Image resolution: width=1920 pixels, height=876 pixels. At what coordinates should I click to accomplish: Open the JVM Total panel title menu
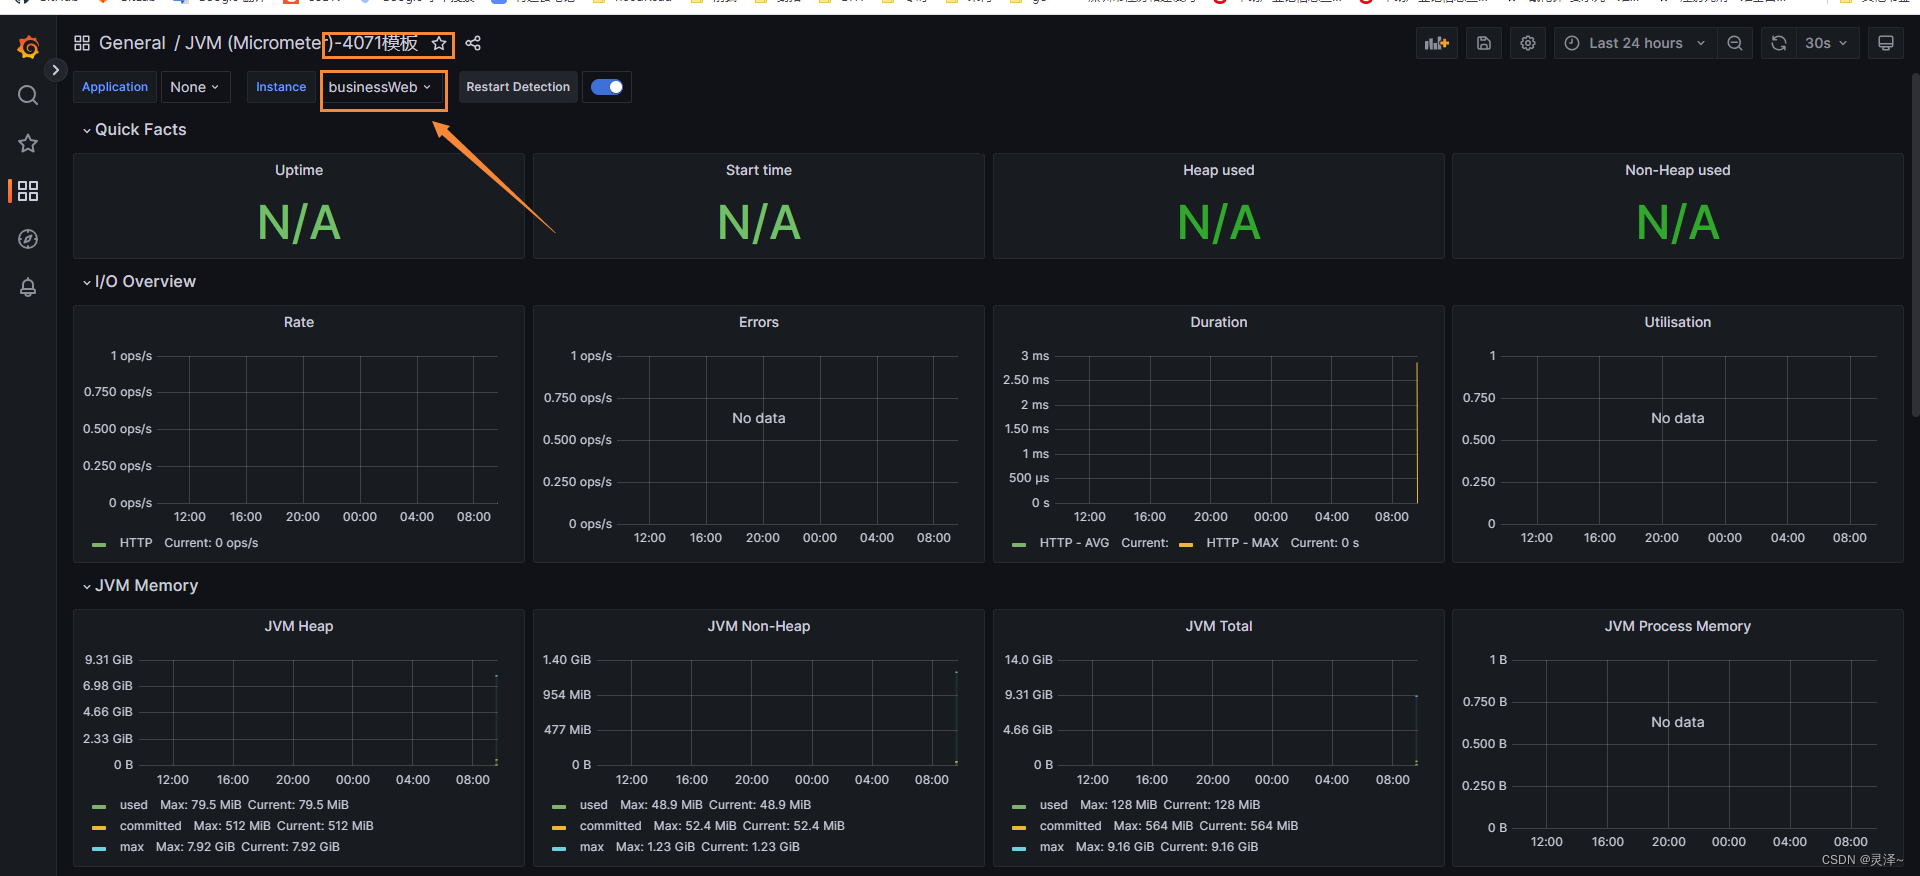[1219, 626]
